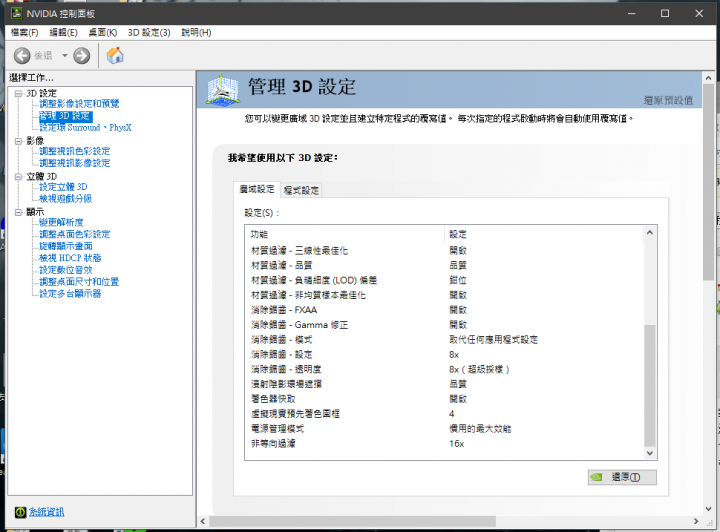Screen dimensions: 720x532
Task: Select the 消除鋸齒 - 模式 row
Action: tap(444, 340)
